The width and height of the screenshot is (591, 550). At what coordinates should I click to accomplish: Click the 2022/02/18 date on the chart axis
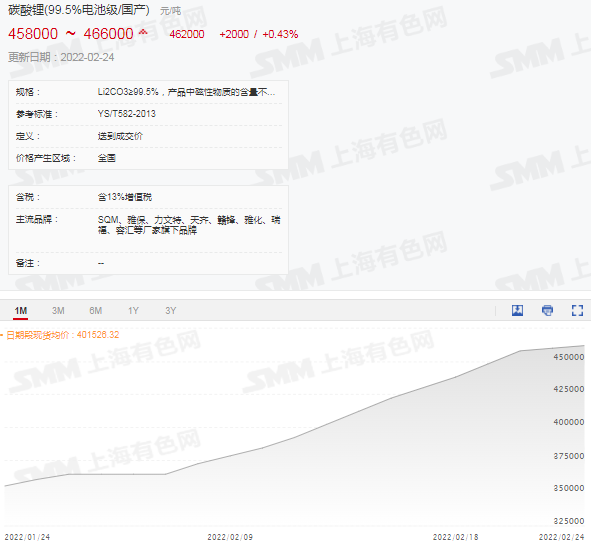click(x=455, y=537)
